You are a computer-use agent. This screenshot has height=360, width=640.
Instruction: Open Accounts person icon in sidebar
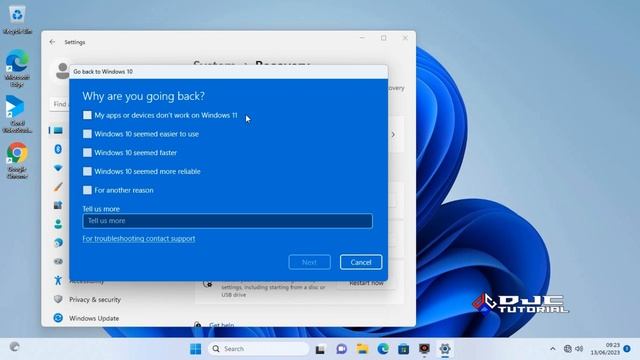[58, 224]
